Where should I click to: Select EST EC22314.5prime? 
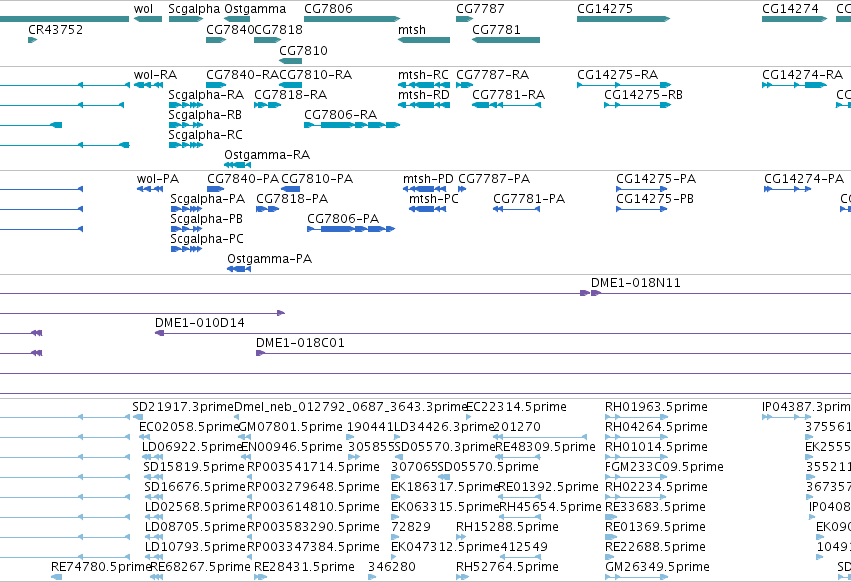tap(517, 407)
